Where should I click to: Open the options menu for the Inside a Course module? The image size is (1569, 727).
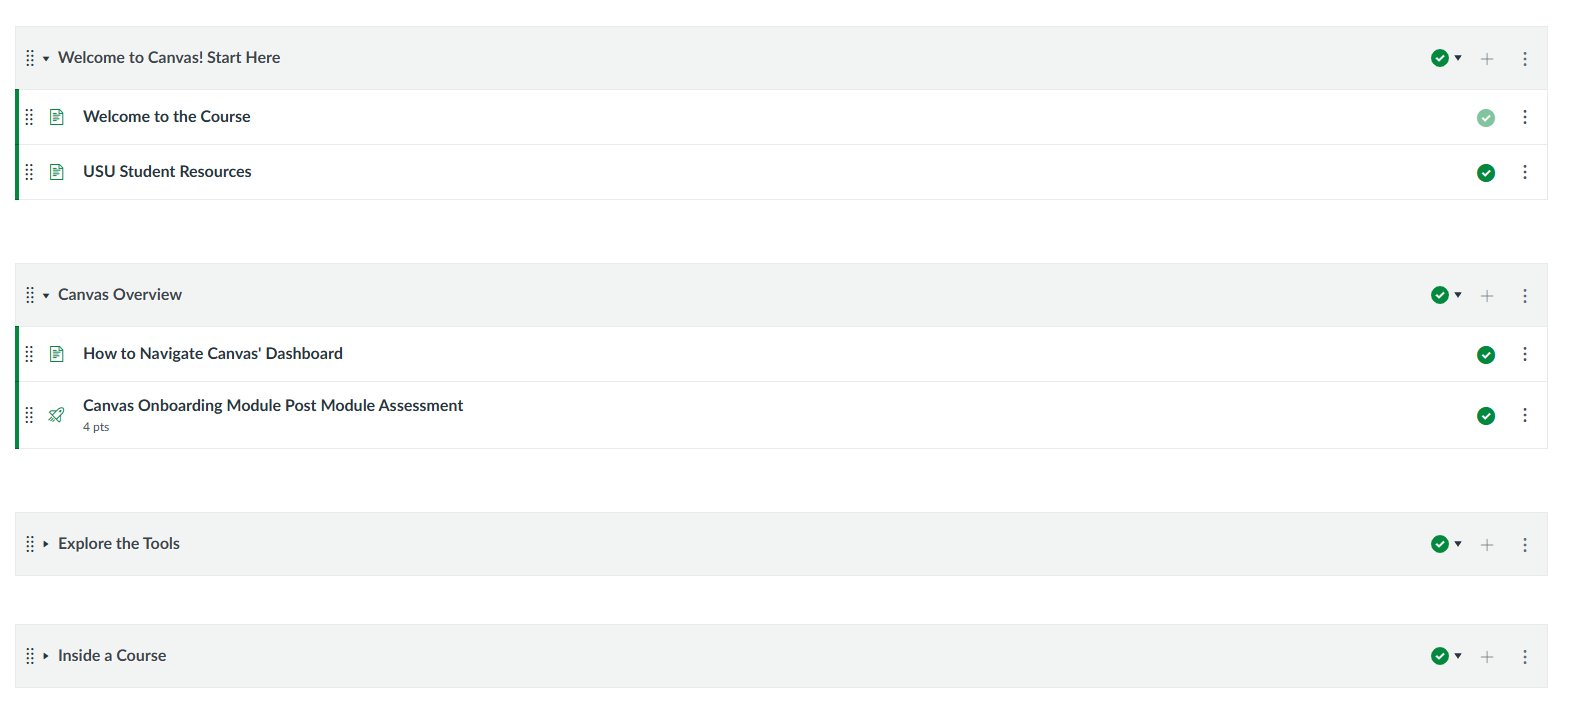pos(1525,657)
